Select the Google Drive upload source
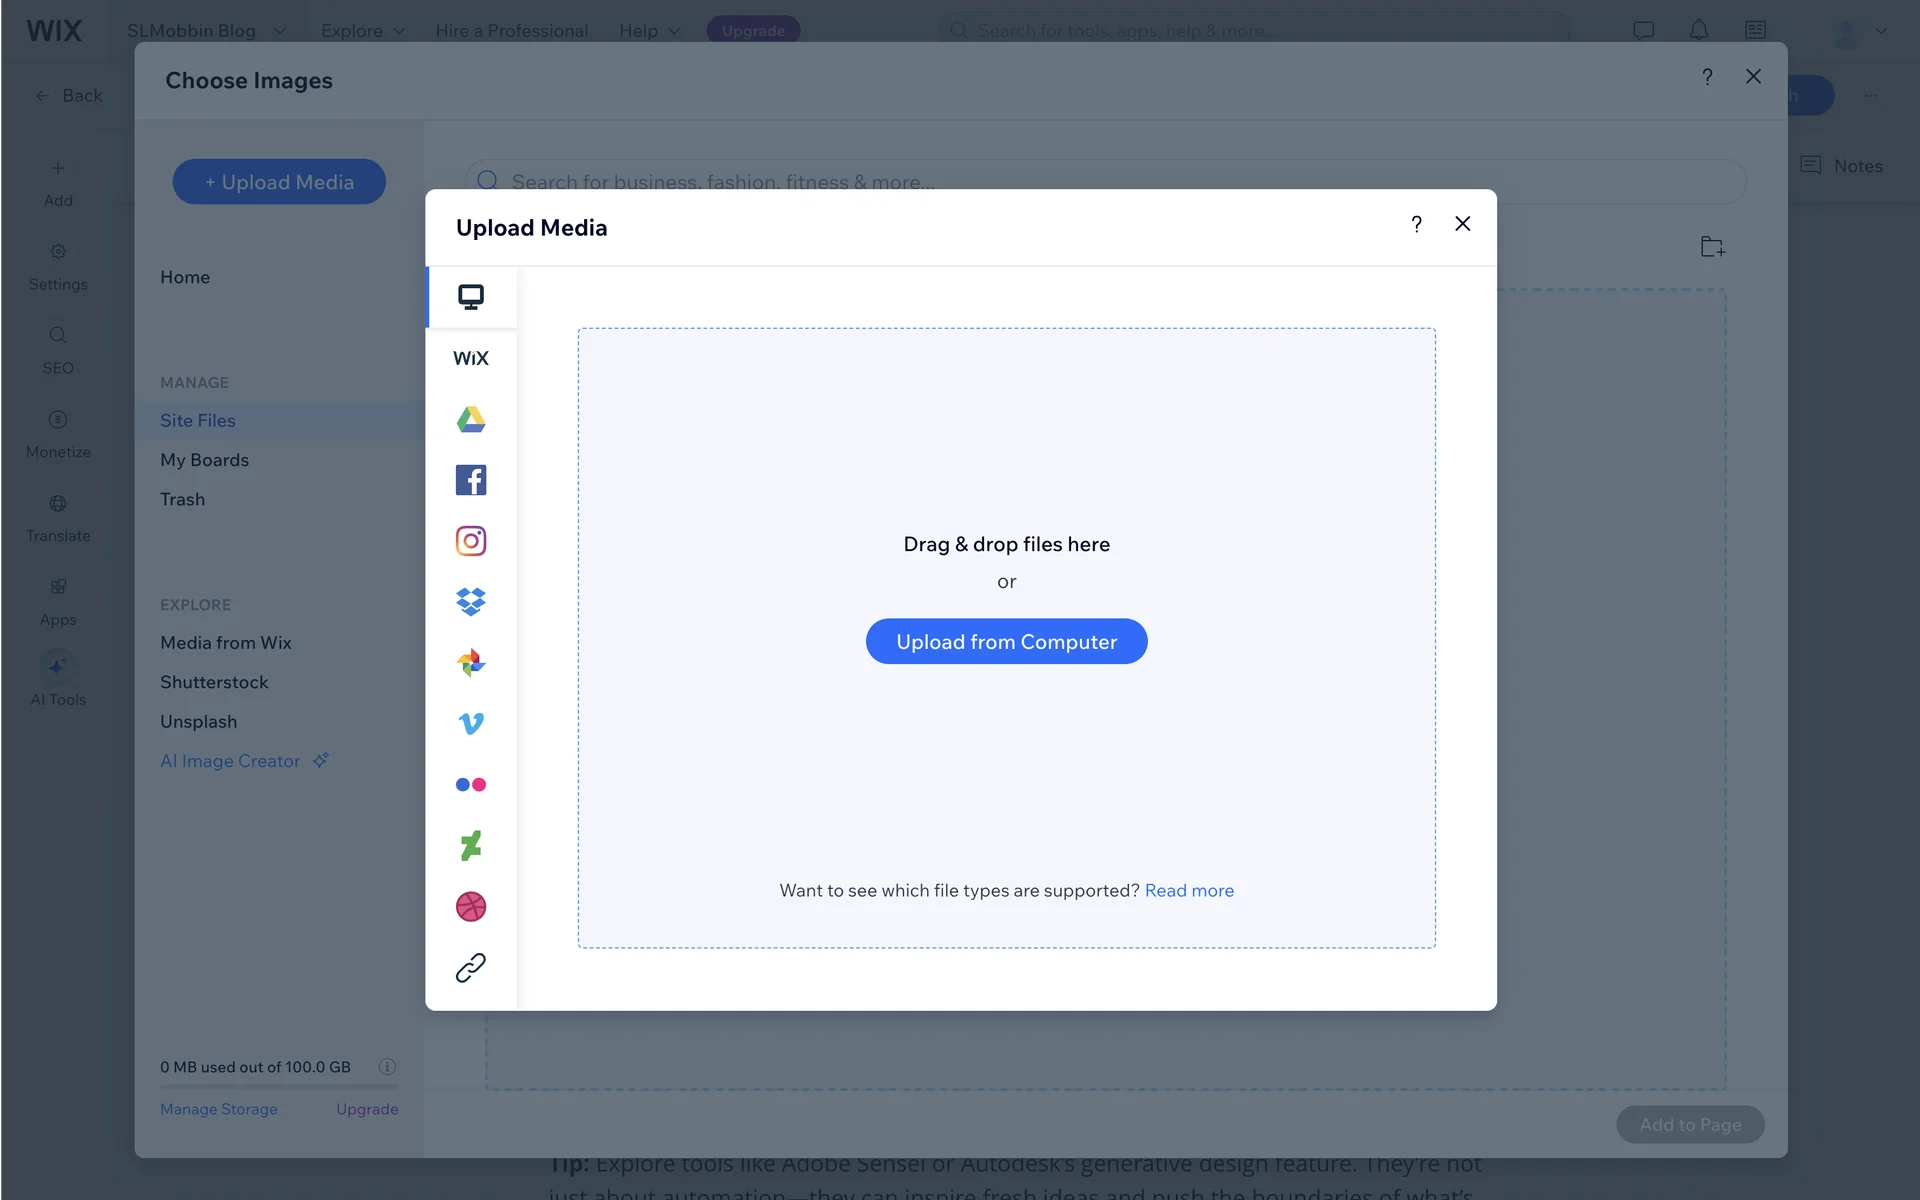The height and width of the screenshot is (1200, 1920). coord(471,419)
